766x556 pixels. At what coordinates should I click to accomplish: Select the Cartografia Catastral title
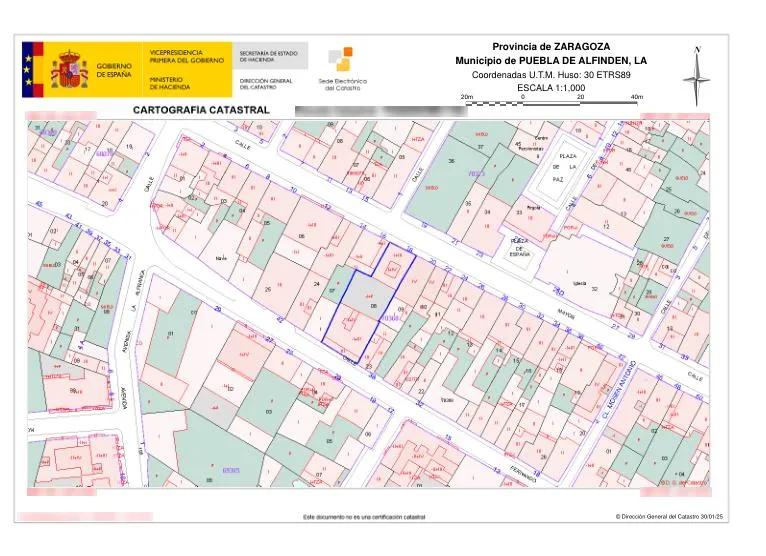pos(201,110)
